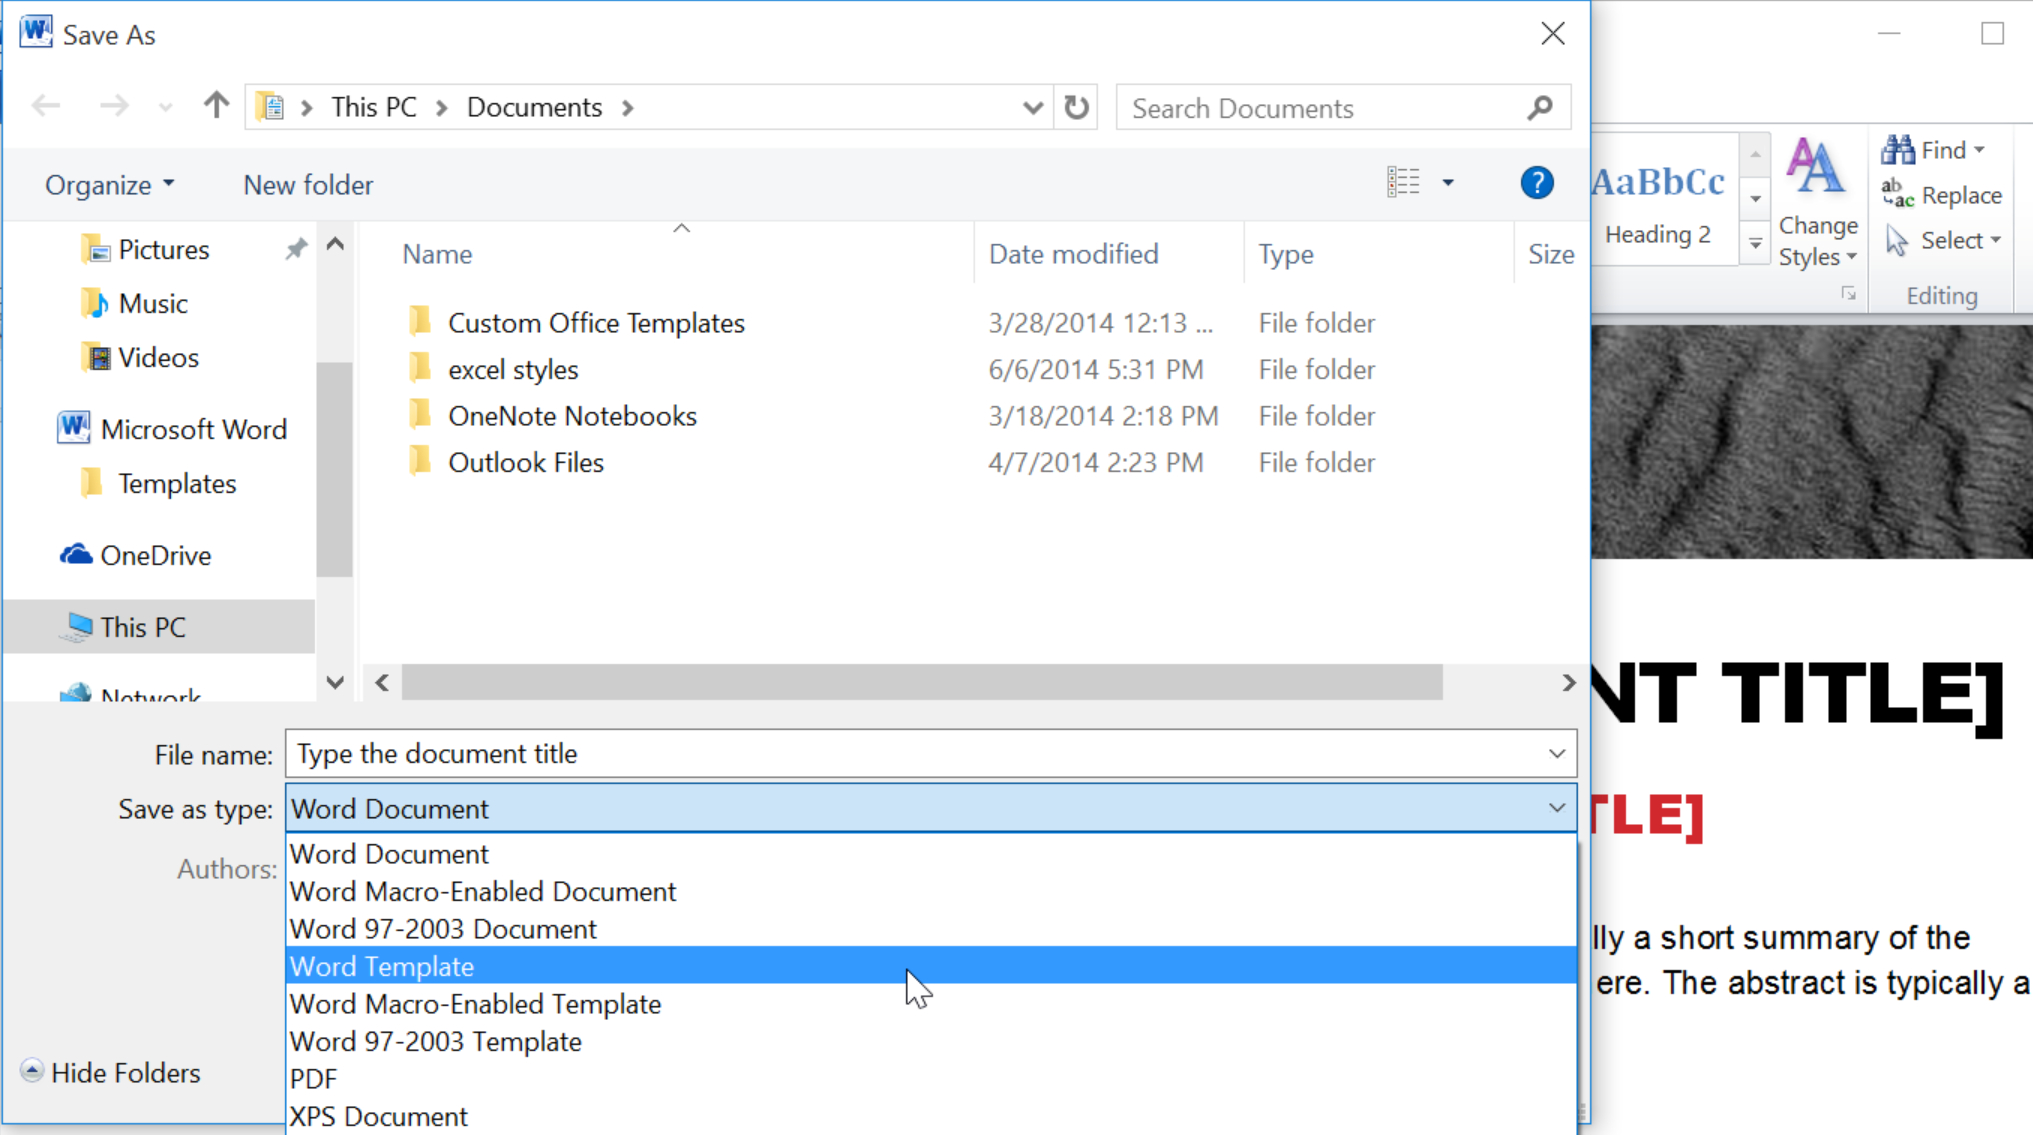2033x1135 pixels.
Task: Click the Help icon button
Action: 1537,183
